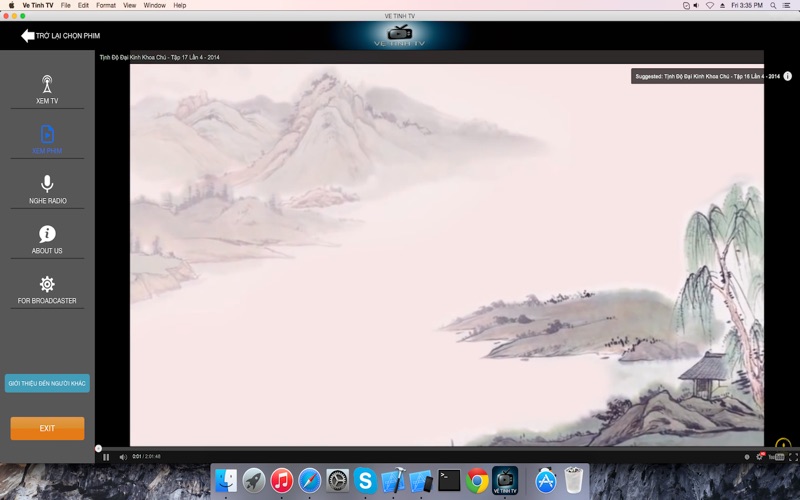Open the XEM TV antenna icon
The image size is (800, 500).
[47, 84]
